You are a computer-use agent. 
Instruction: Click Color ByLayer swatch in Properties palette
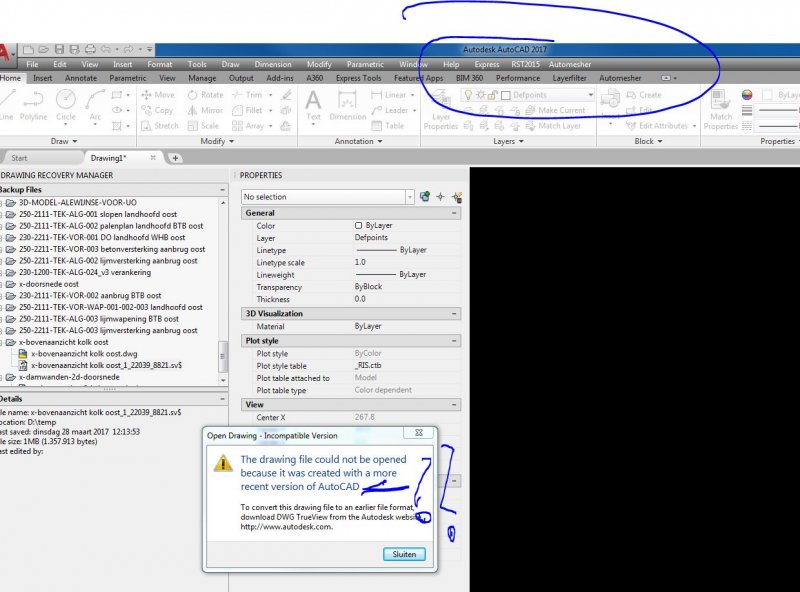pos(358,226)
